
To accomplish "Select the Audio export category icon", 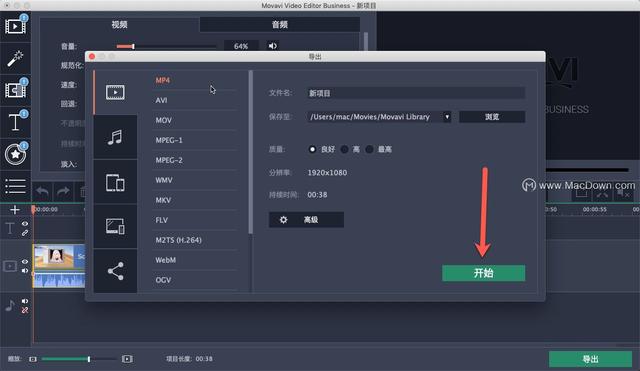I will (116, 137).
